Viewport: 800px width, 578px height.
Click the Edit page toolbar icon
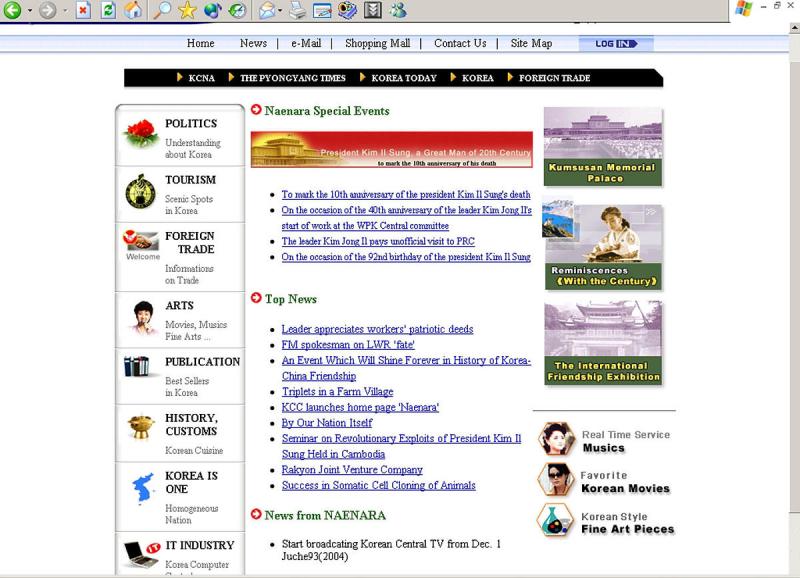[x=322, y=10]
